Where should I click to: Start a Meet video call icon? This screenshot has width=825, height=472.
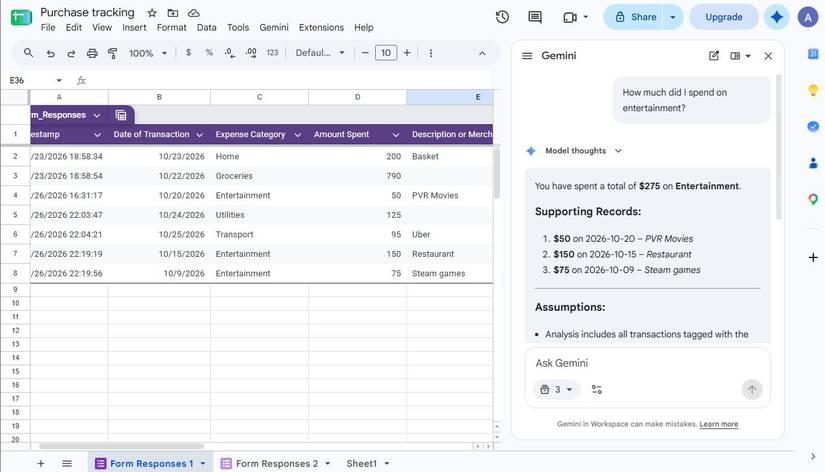pos(570,17)
